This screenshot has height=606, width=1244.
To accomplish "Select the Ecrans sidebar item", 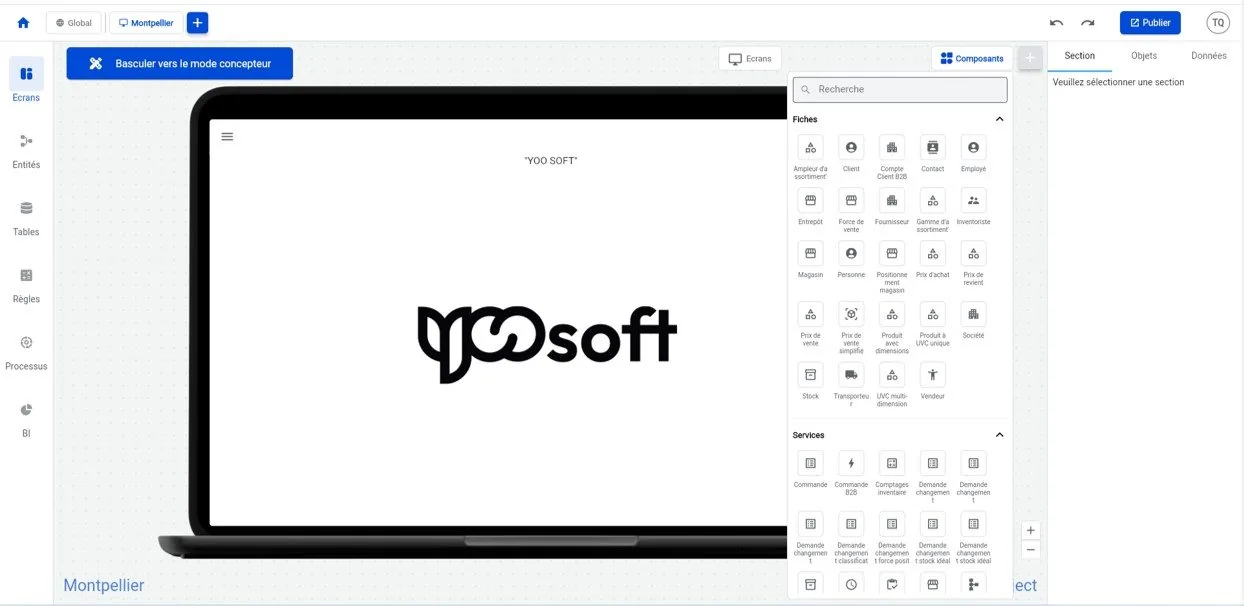I will coord(26,81).
